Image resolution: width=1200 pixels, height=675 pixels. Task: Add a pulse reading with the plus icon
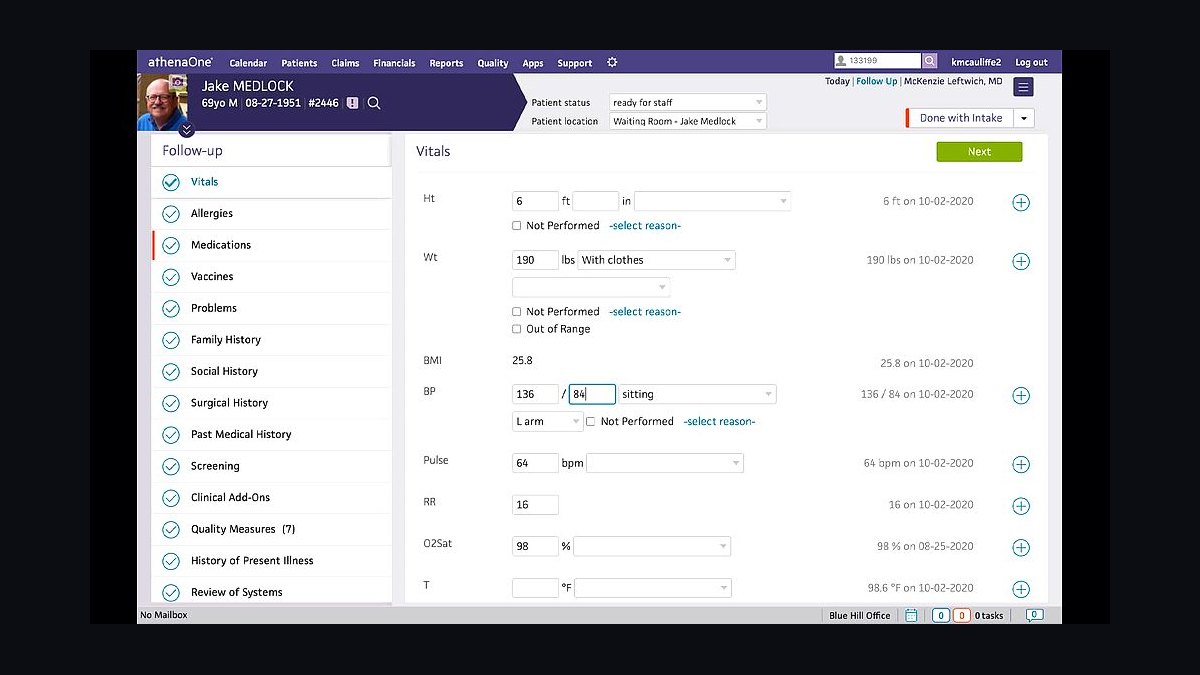coord(1021,465)
